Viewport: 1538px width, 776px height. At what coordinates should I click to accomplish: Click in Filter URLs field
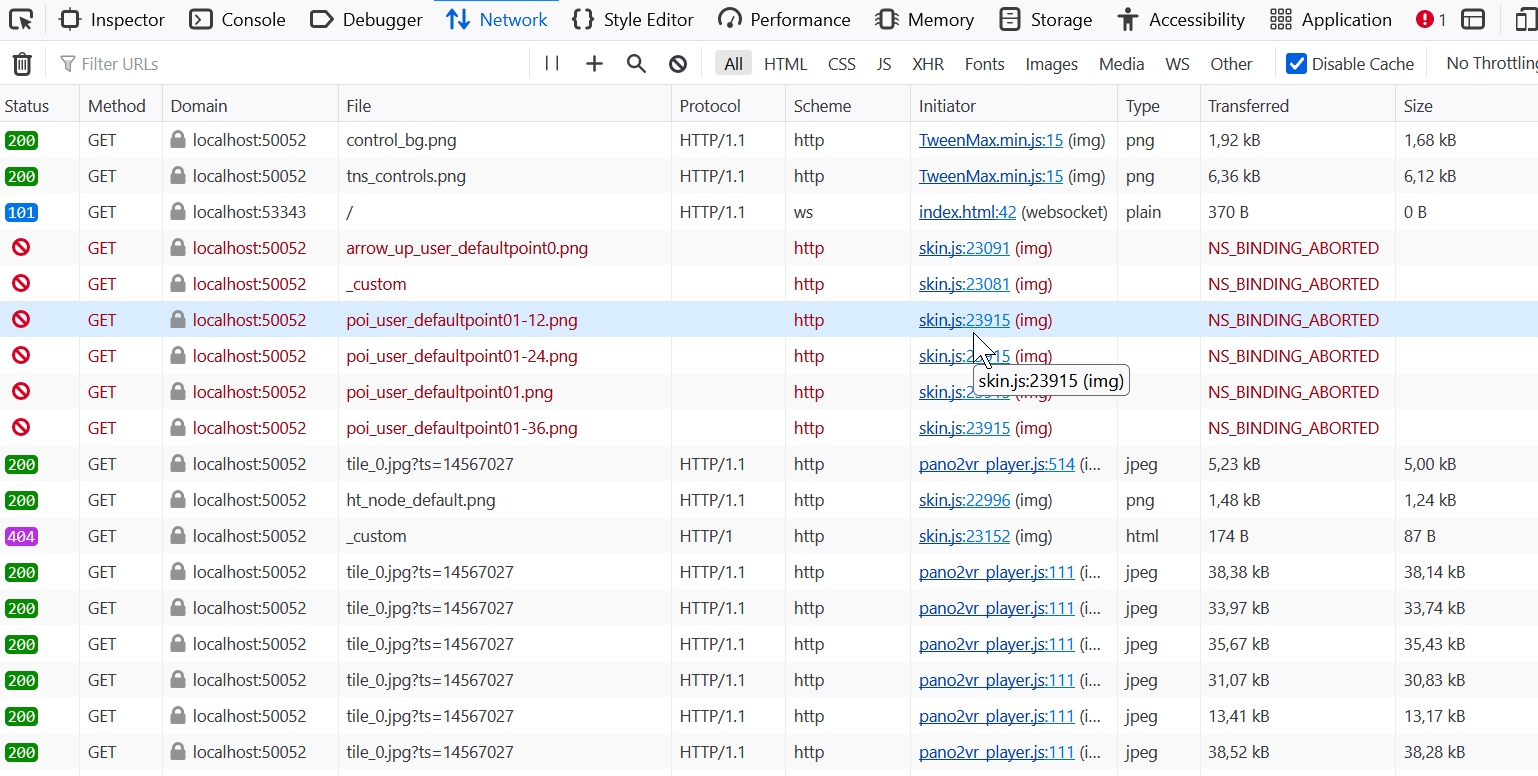click(290, 64)
